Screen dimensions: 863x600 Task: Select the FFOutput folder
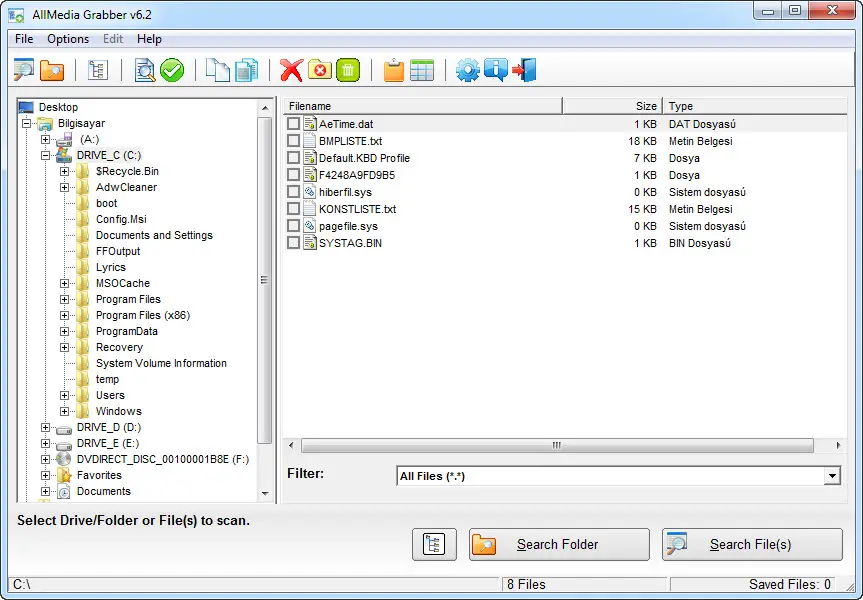pos(118,251)
